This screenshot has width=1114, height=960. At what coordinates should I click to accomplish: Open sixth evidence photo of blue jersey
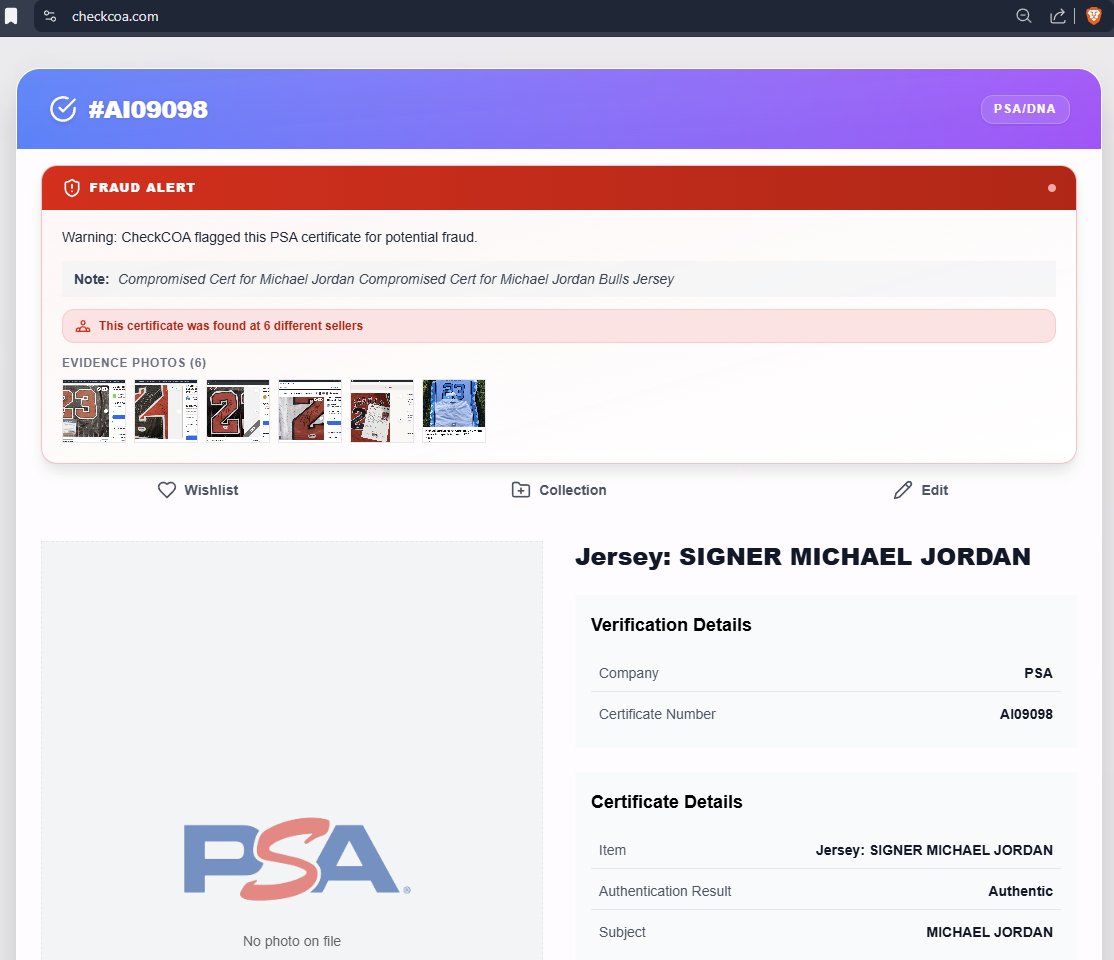[x=454, y=411]
